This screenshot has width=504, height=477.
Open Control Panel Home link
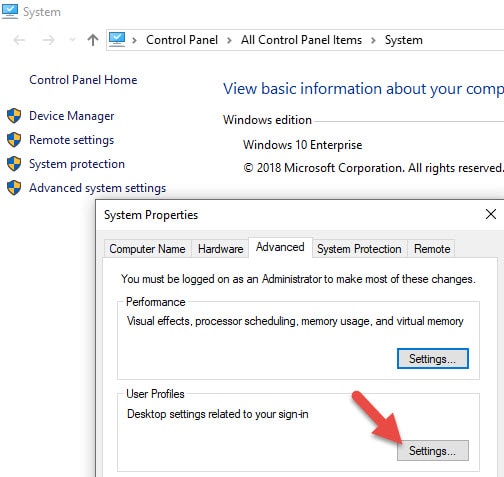coord(83,80)
